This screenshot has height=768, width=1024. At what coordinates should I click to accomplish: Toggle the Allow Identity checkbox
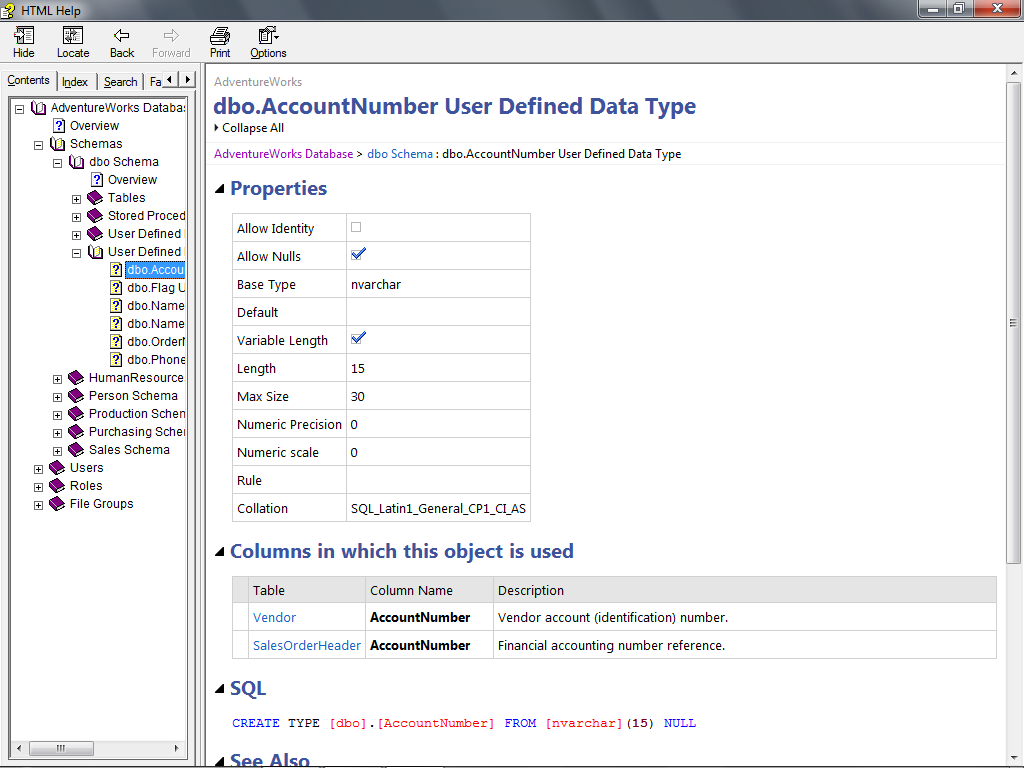(356, 227)
